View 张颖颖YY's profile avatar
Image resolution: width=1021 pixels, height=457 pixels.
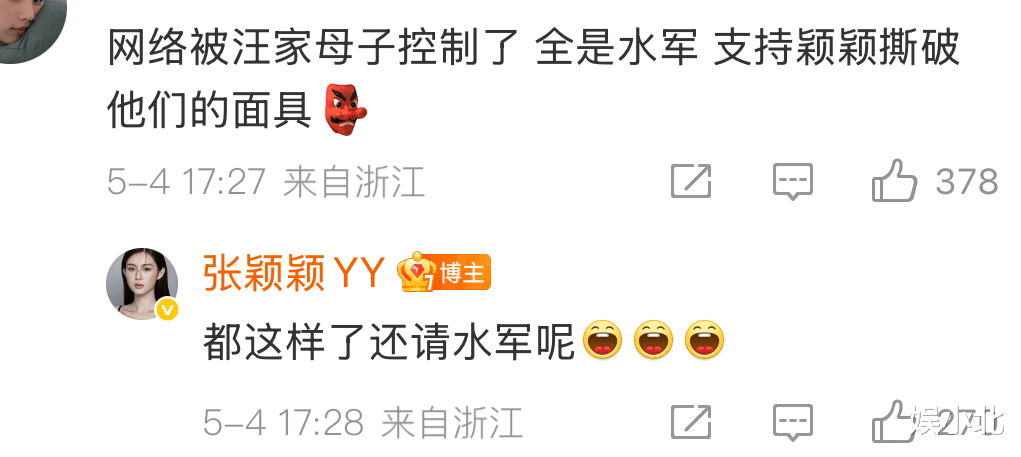click(x=143, y=283)
